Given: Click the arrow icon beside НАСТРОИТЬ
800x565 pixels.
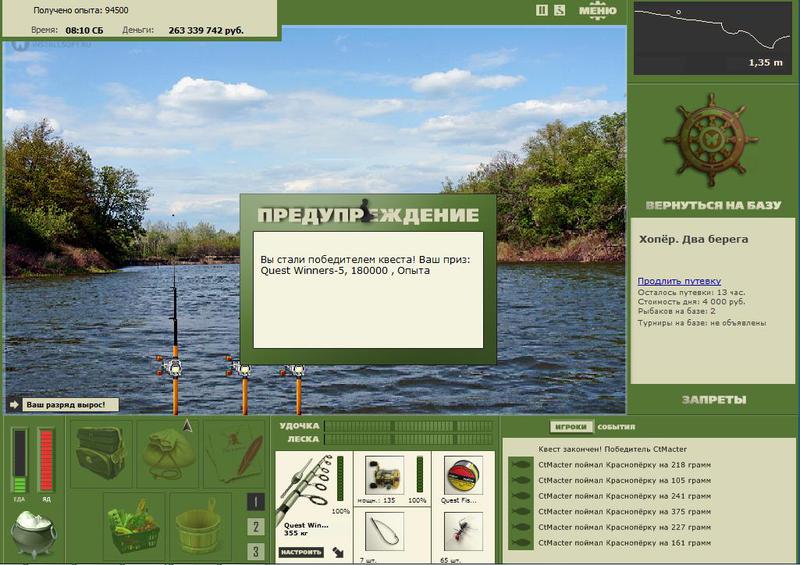Looking at the screenshot, I should pyautogui.click(x=338, y=552).
